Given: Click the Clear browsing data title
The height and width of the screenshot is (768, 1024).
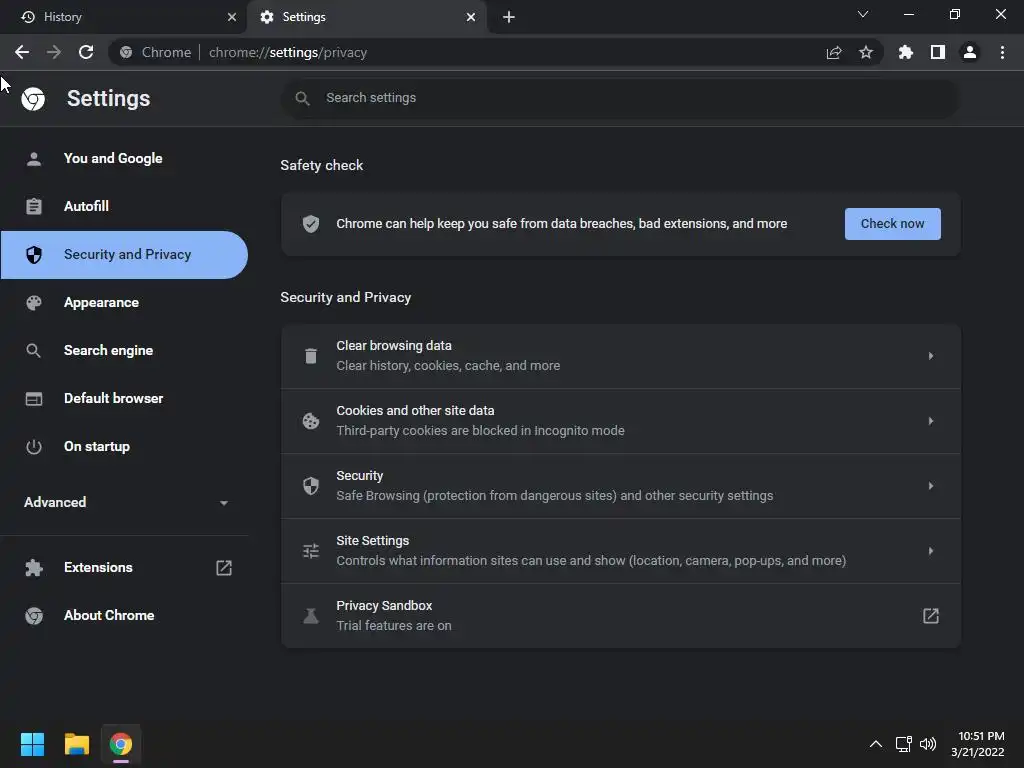Looking at the screenshot, I should (394, 345).
